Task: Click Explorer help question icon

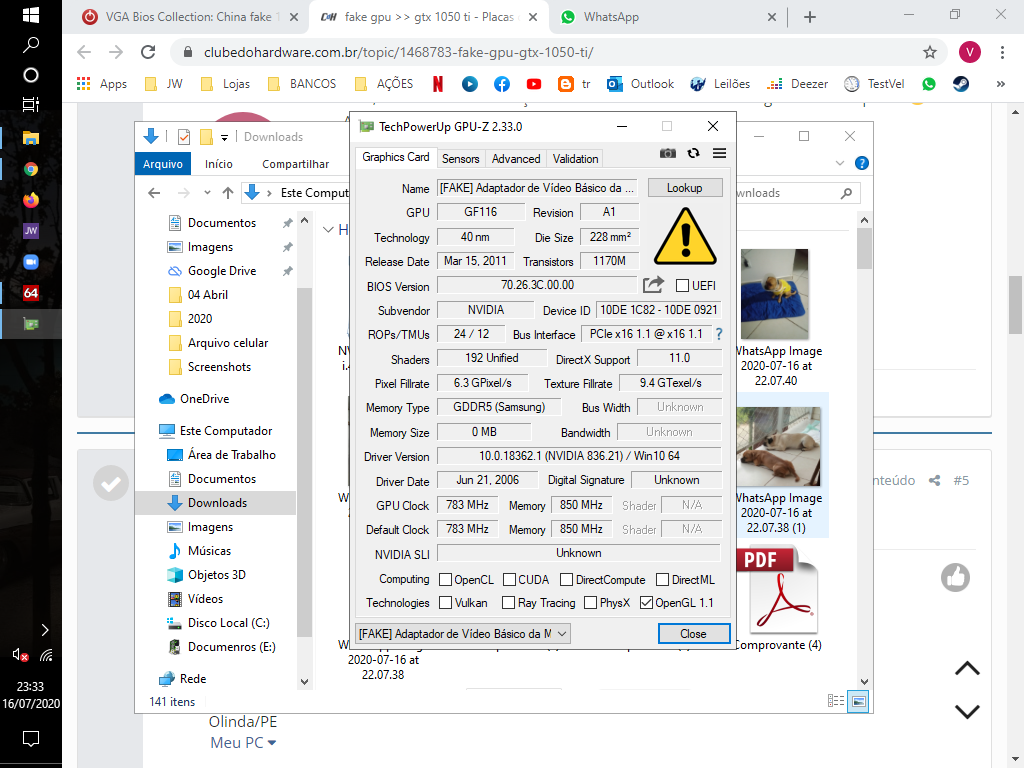Action: [862, 163]
